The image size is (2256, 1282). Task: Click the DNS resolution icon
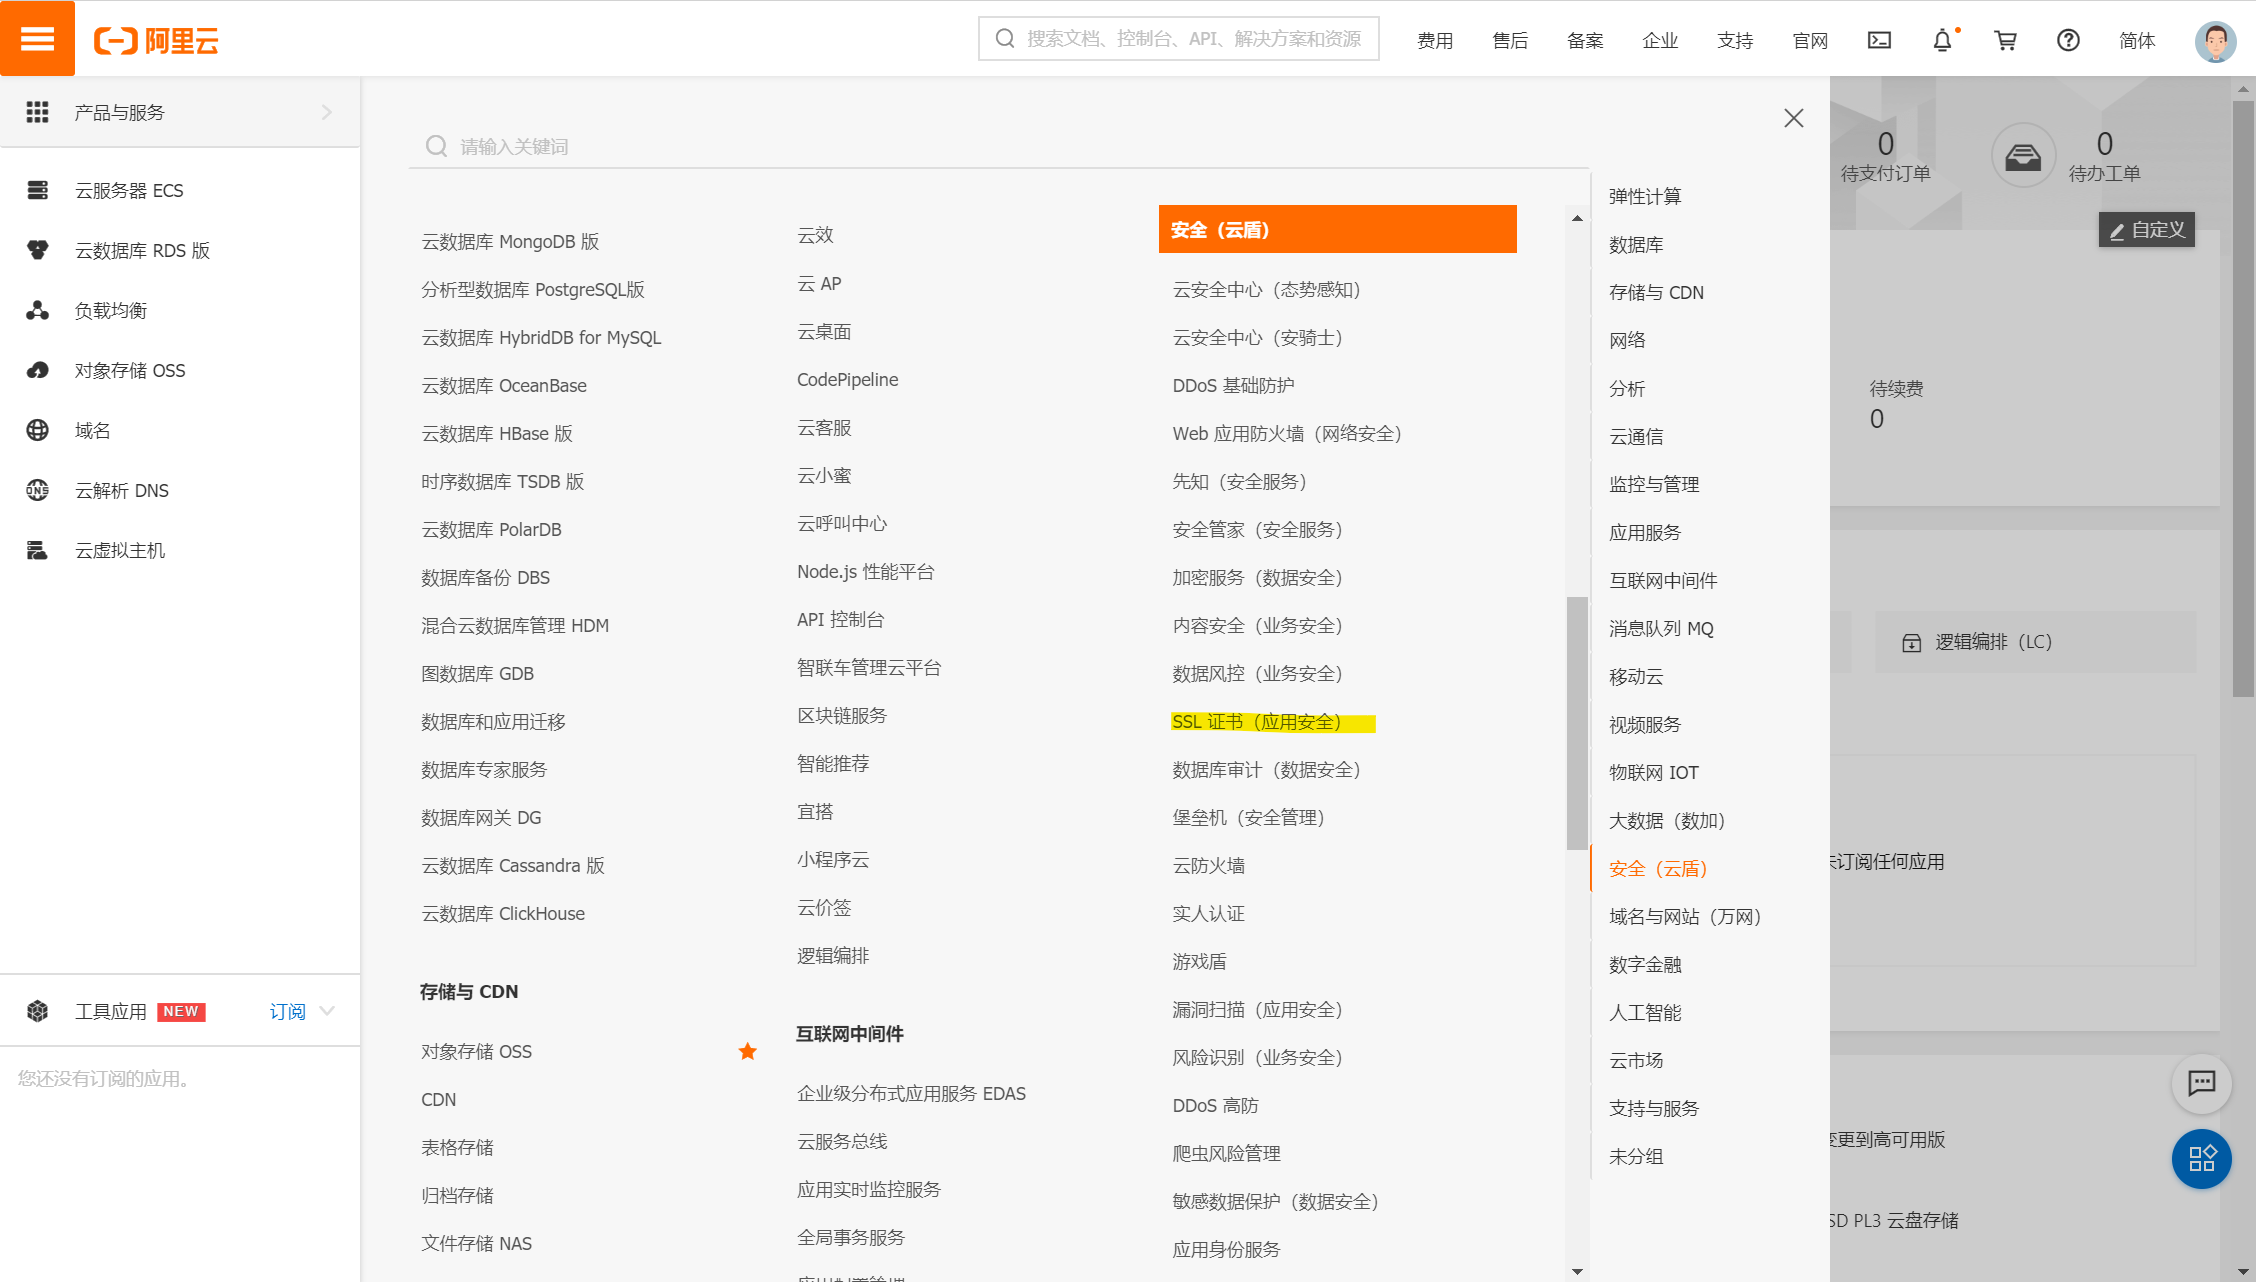[37, 490]
